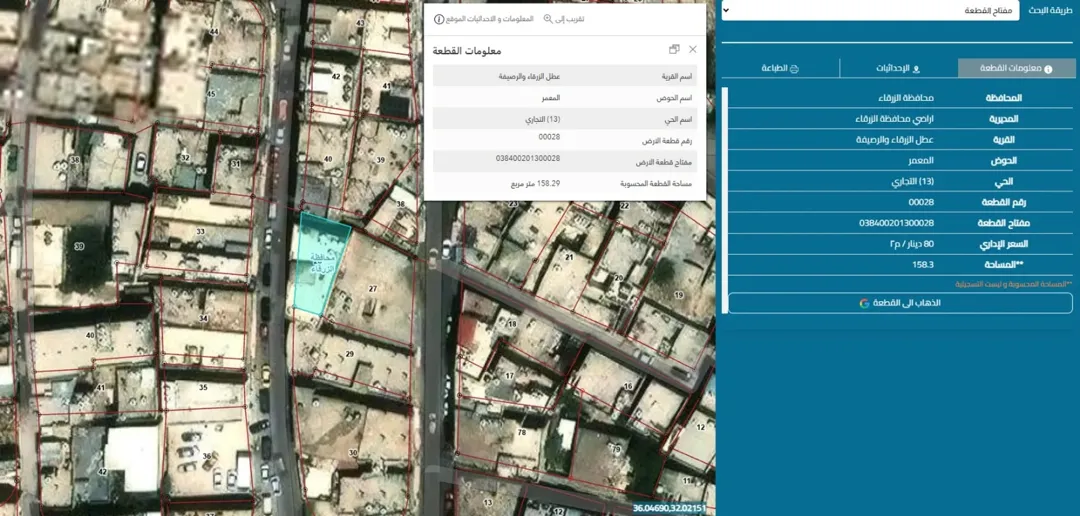Viewport: 1080px width, 516px height.
Task: Click parcel number 34 on the map
Action: tap(203, 318)
